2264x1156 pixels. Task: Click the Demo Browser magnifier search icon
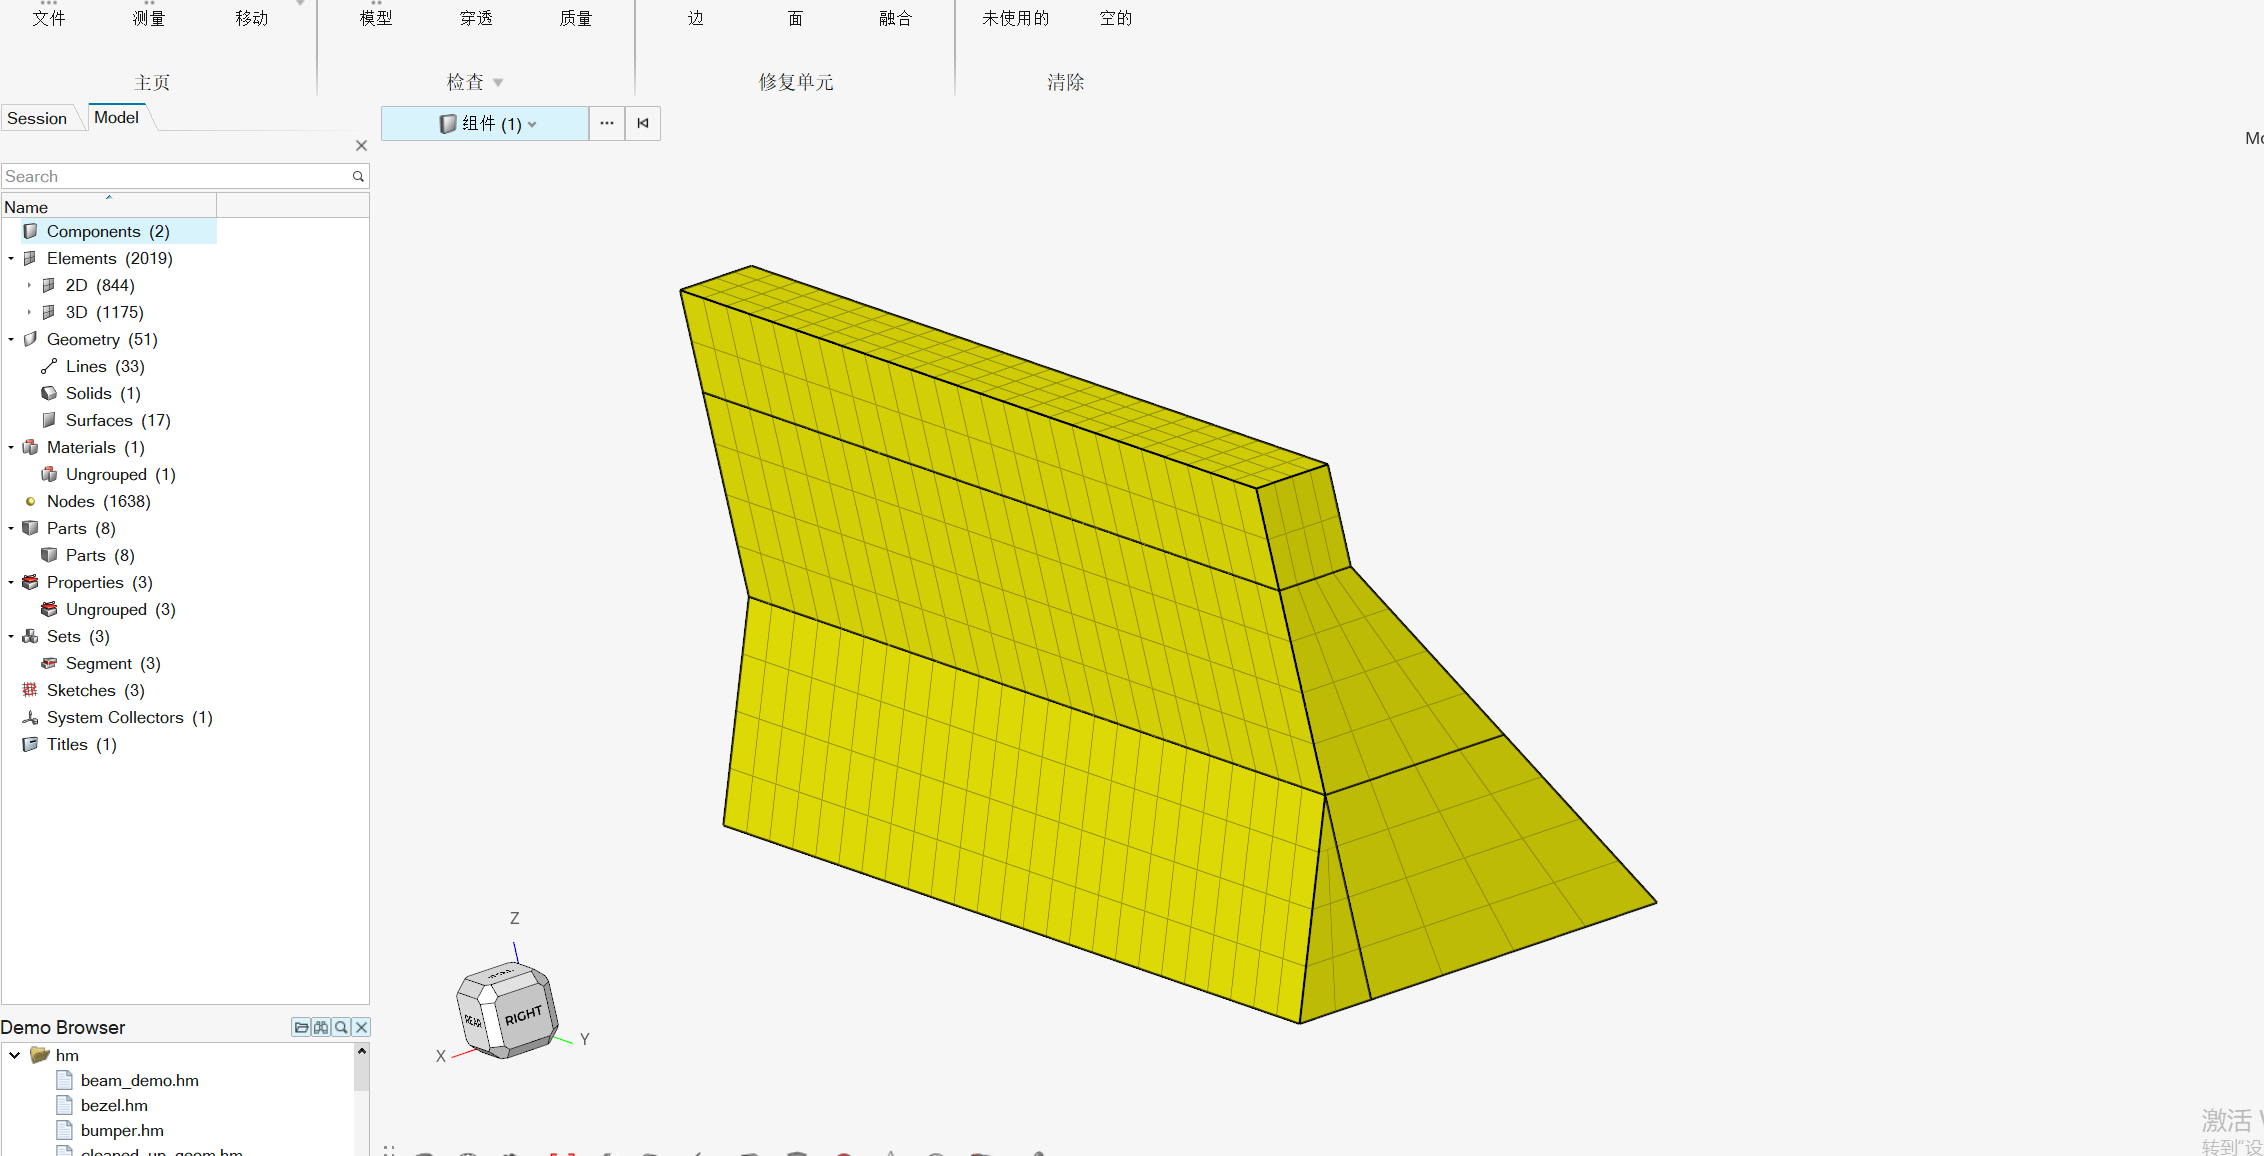[341, 1027]
